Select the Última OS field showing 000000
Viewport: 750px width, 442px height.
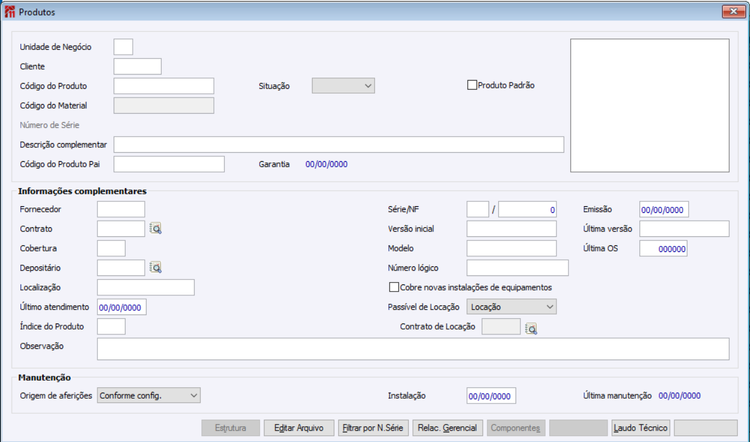663,248
